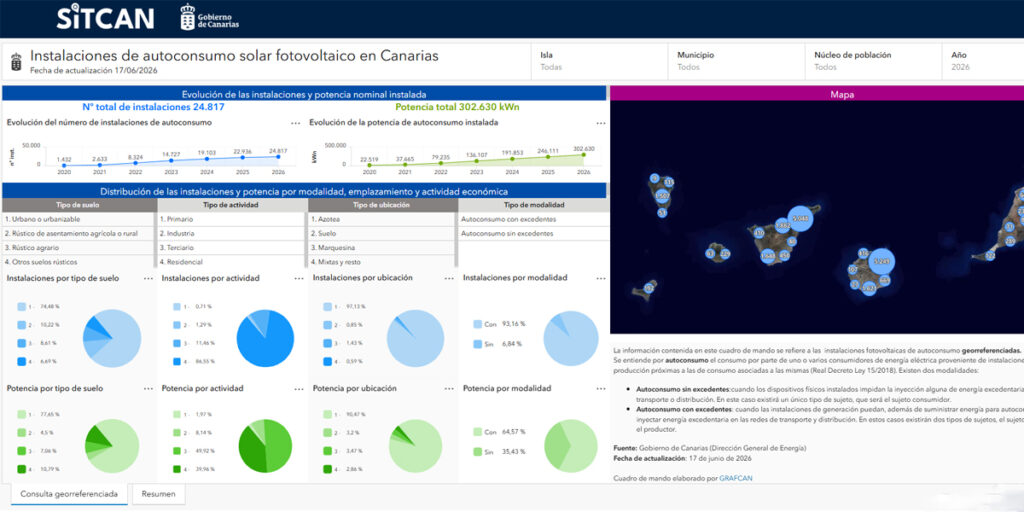Click the 5.044 cluster marker on Tenerife

(x=801, y=219)
